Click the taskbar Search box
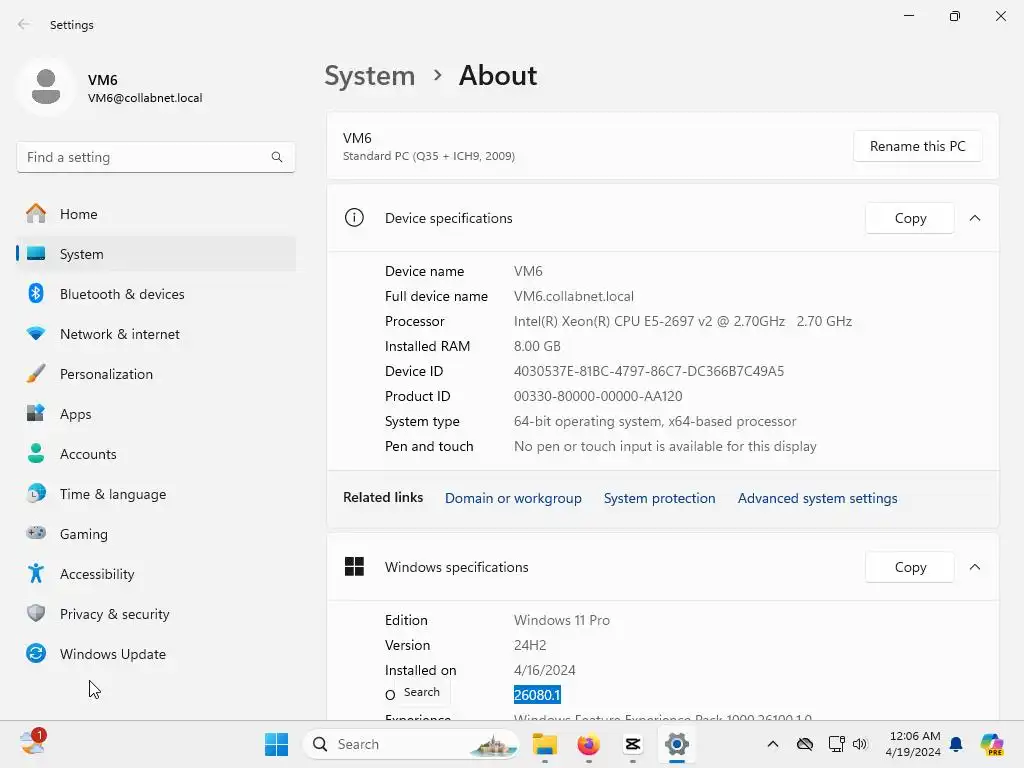1024x768 pixels. pyautogui.click(x=411, y=744)
